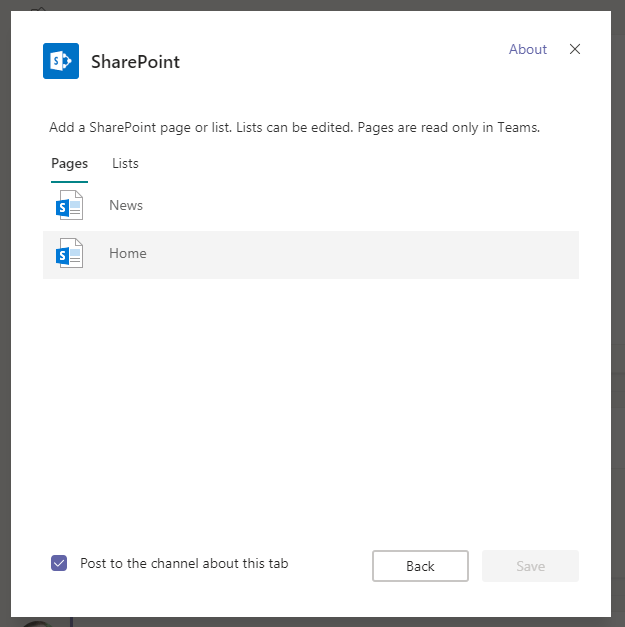Switch to the Pages tab
The width and height of the screenshot is (625, 627).
69,163
